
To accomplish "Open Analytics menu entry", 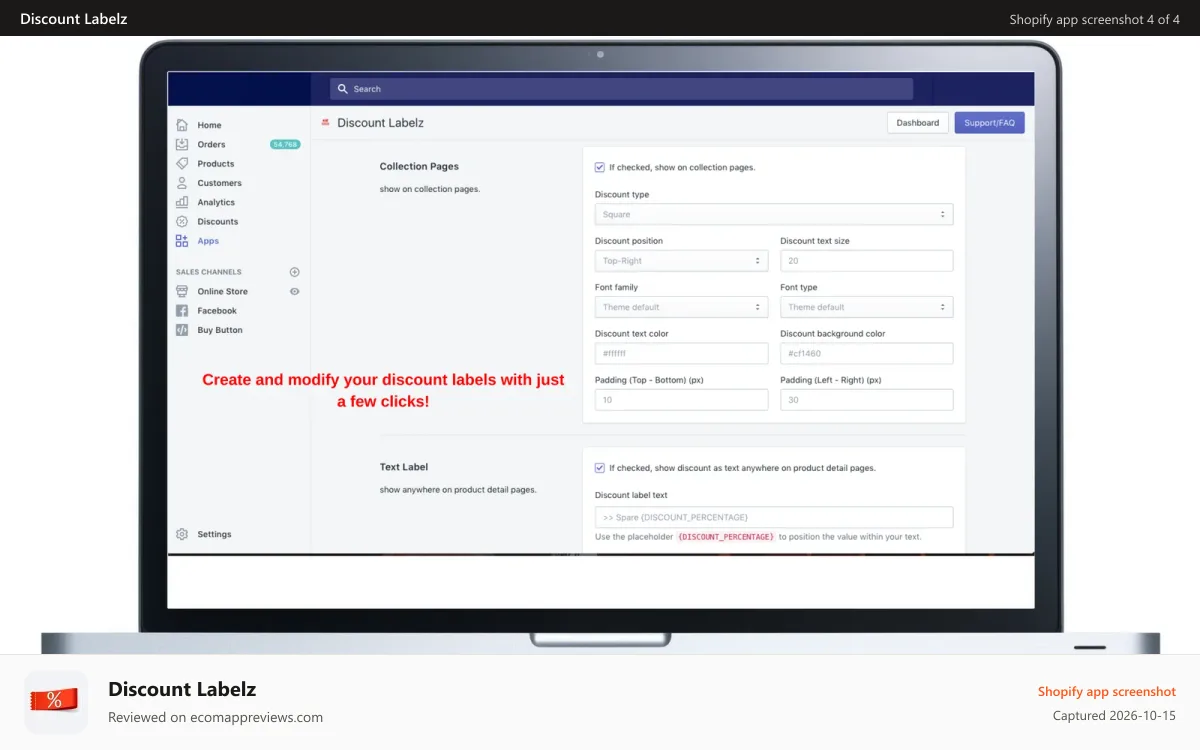I will tap(216, 202).
